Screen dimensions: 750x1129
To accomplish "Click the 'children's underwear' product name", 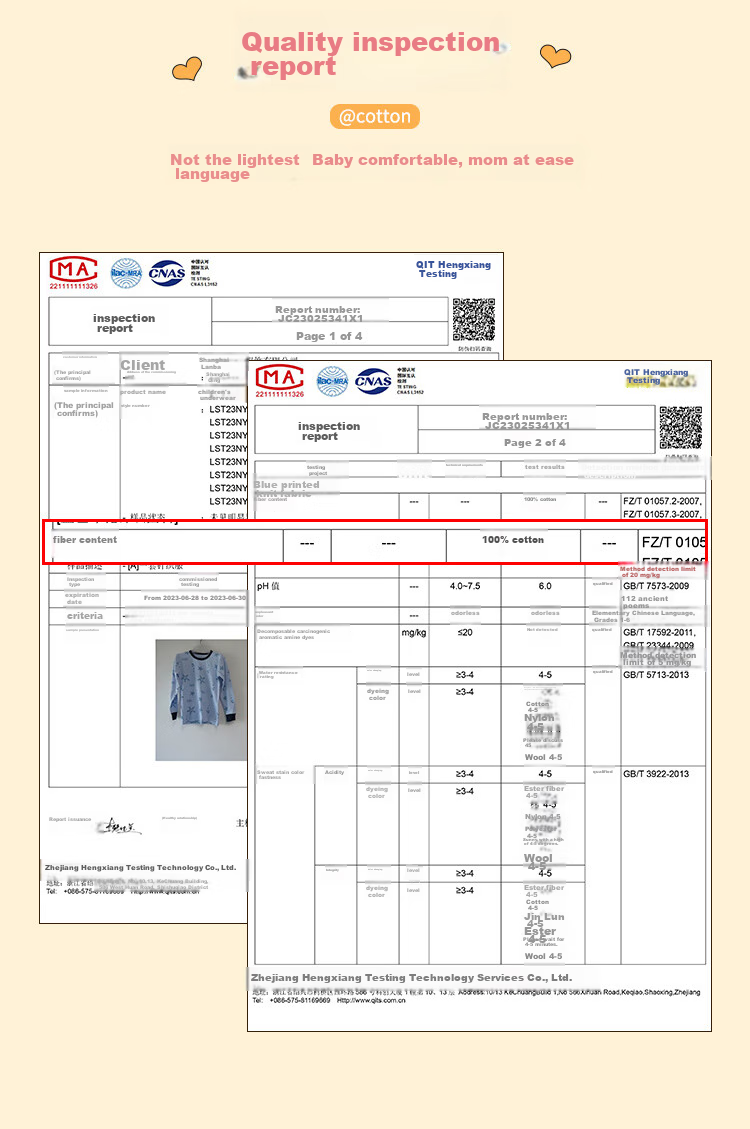I will pyautogui.click(x=215, y=395).
